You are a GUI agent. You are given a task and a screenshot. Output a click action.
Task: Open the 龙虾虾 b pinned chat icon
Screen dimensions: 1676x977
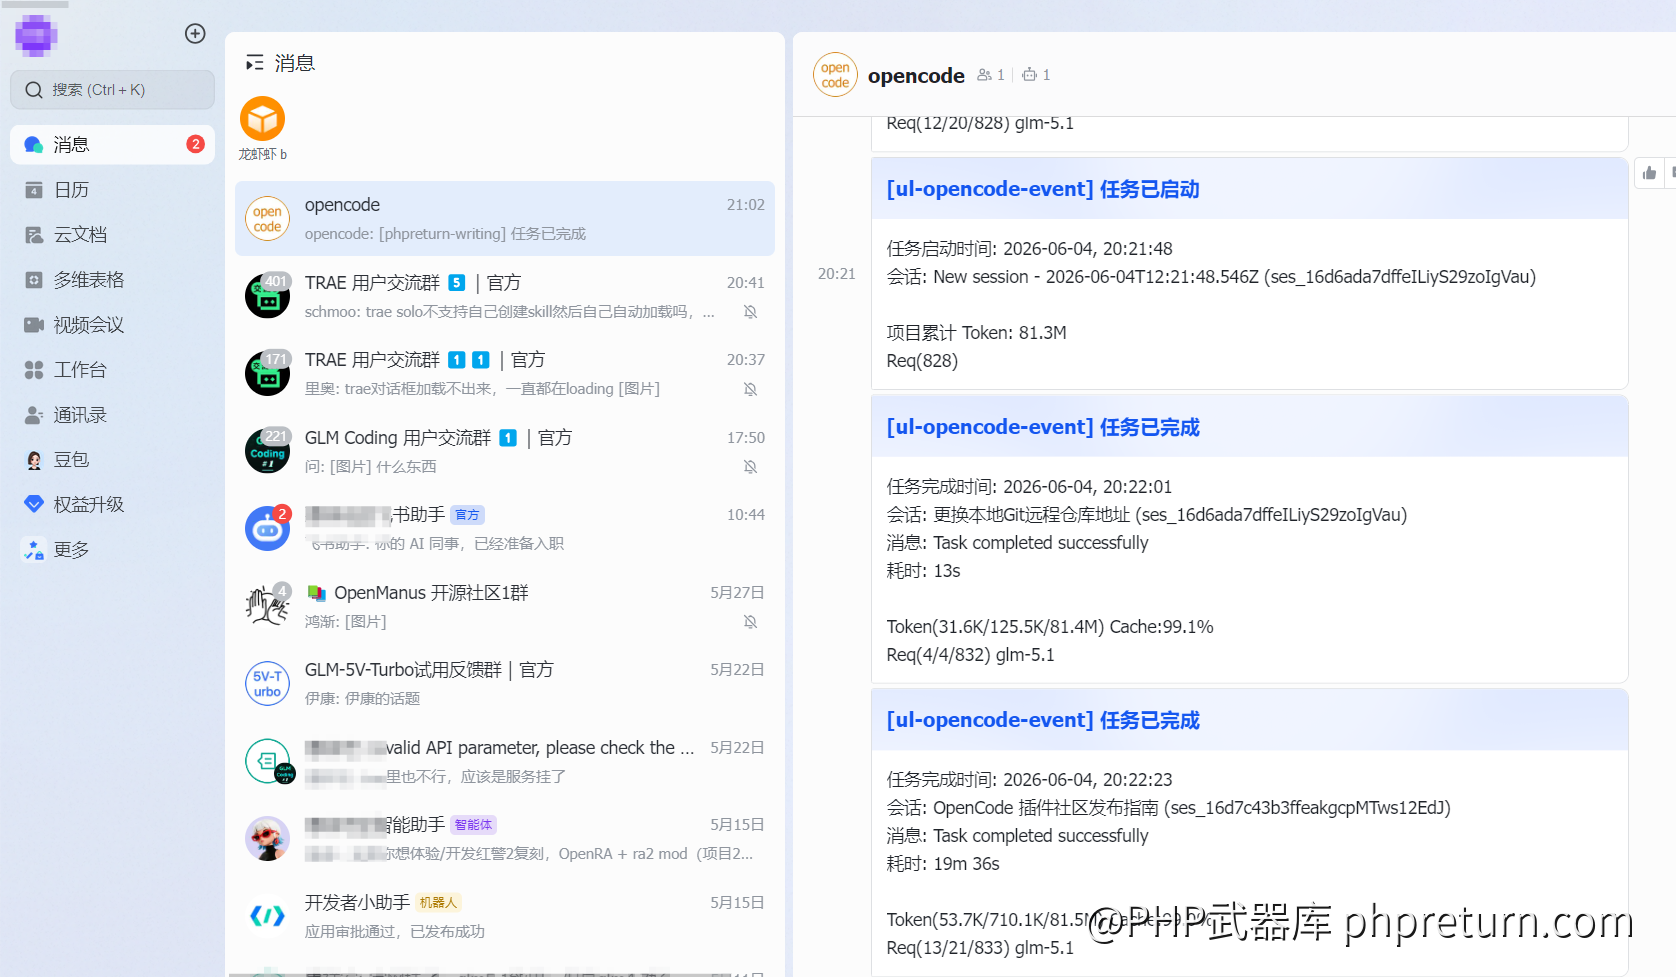click(262, 119)
